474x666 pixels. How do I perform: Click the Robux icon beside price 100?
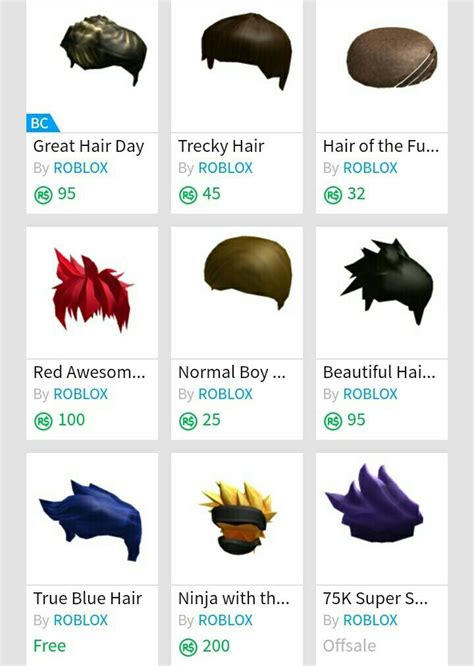point(43,421)
